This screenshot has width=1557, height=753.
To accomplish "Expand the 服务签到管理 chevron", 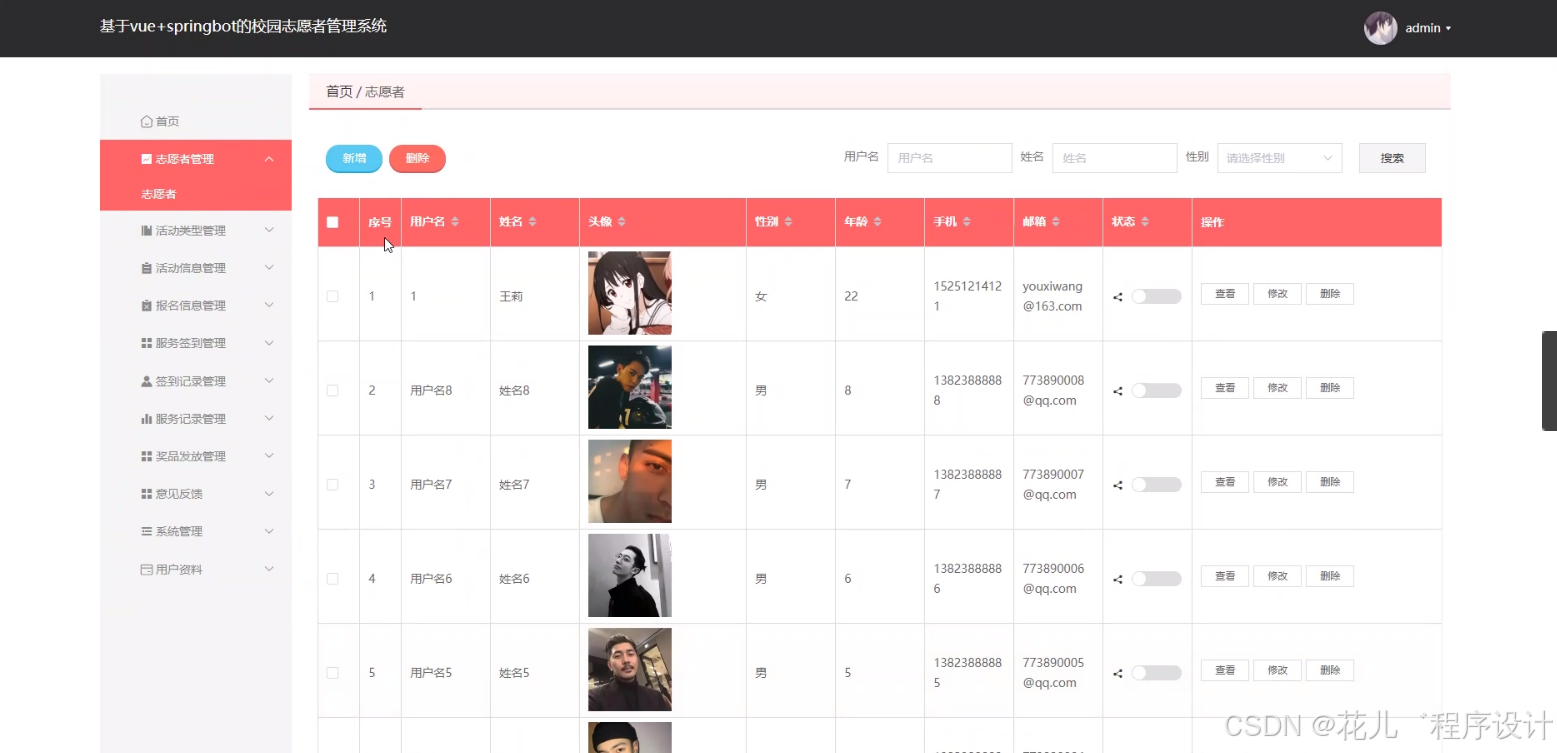I will [x=269, y=343].
